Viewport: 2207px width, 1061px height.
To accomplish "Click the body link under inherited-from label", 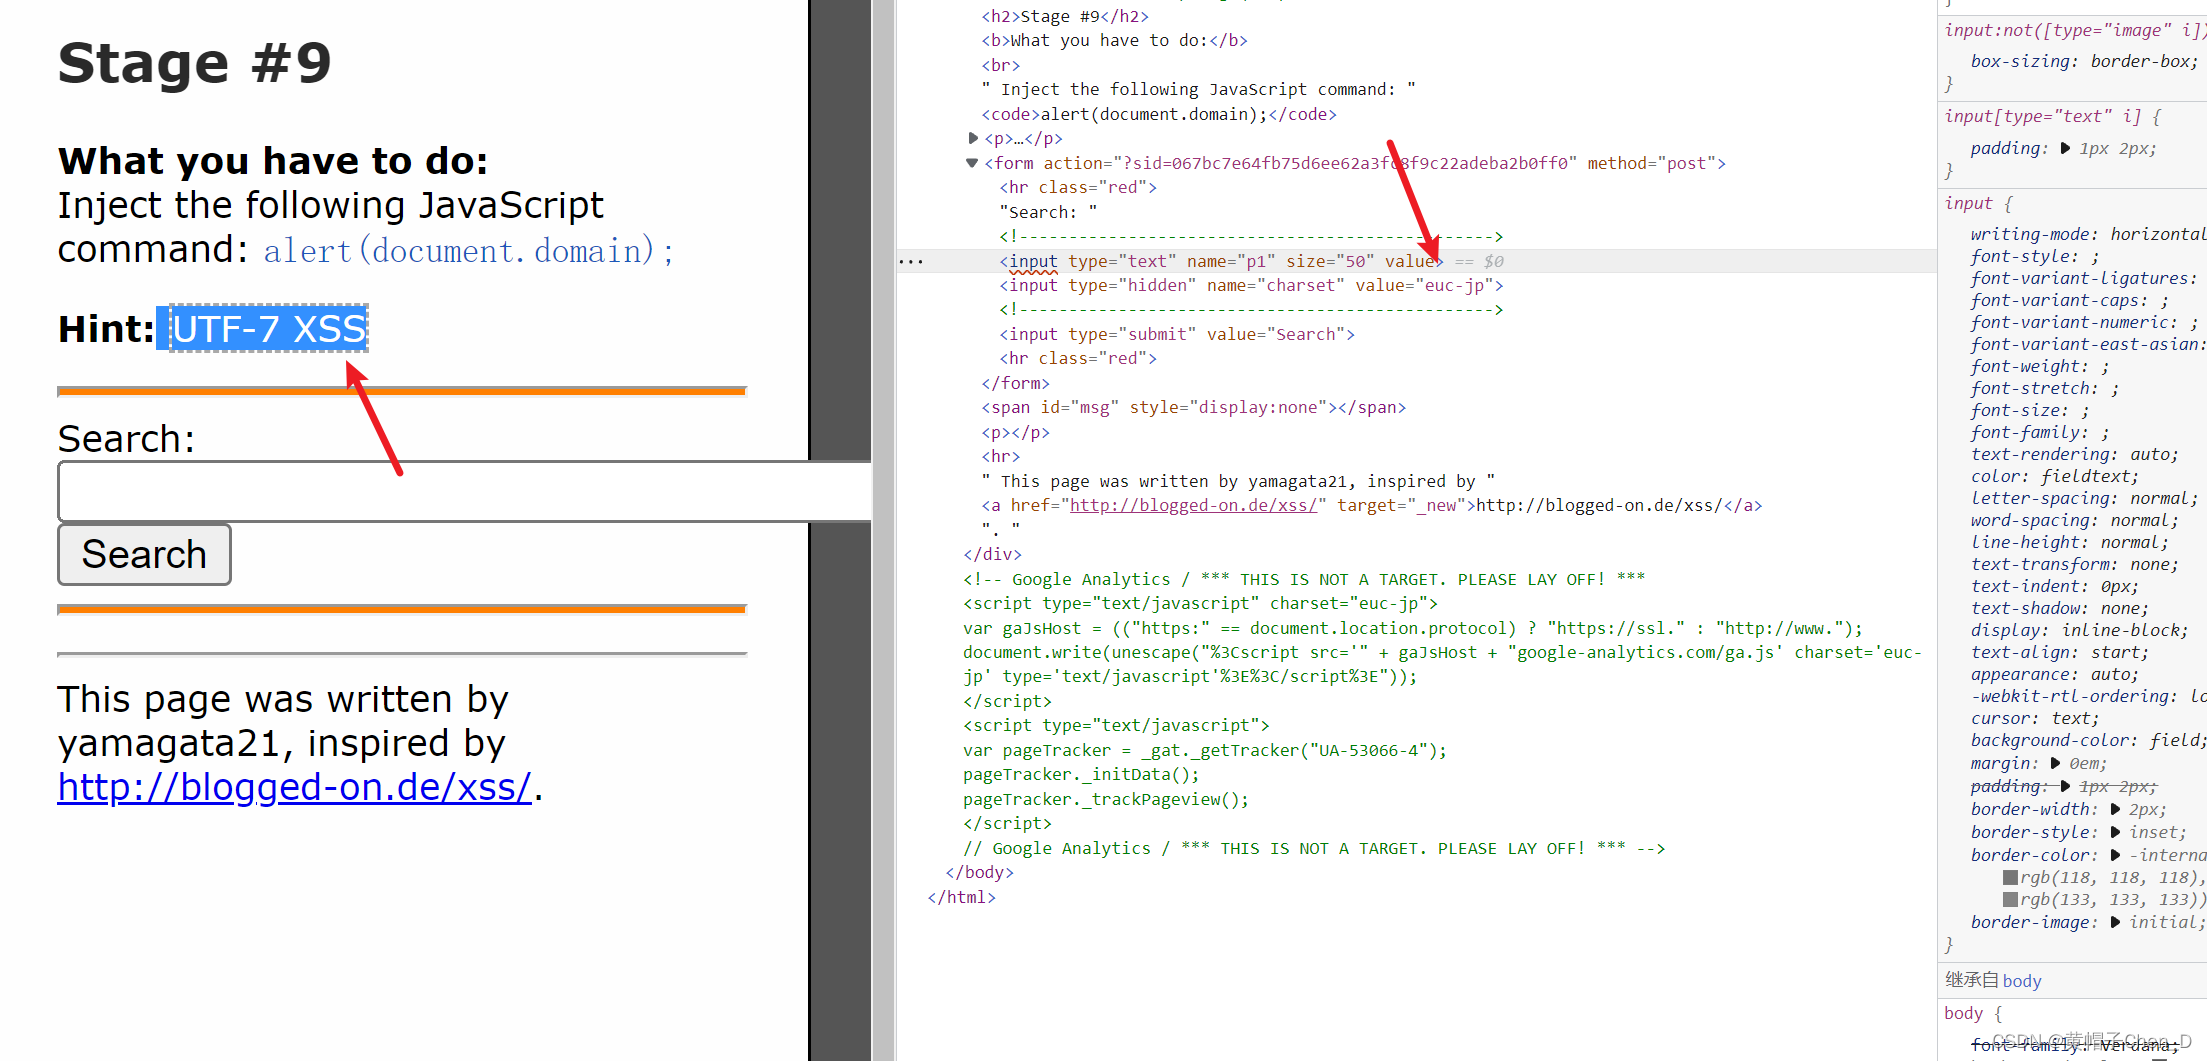I will click(2021, 982).
